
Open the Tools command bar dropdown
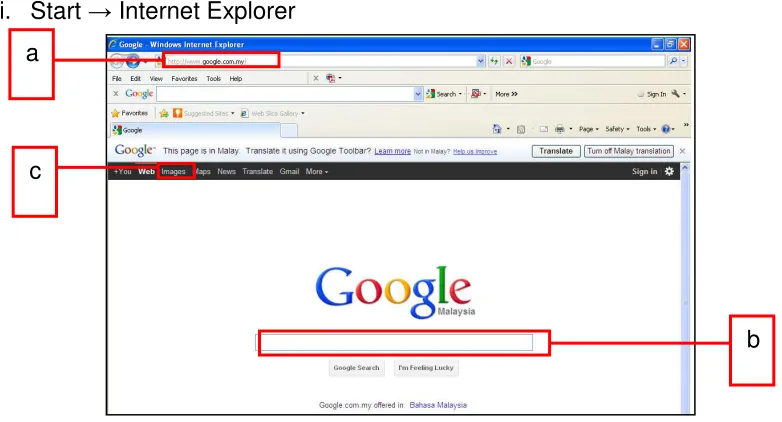[646, 129]
